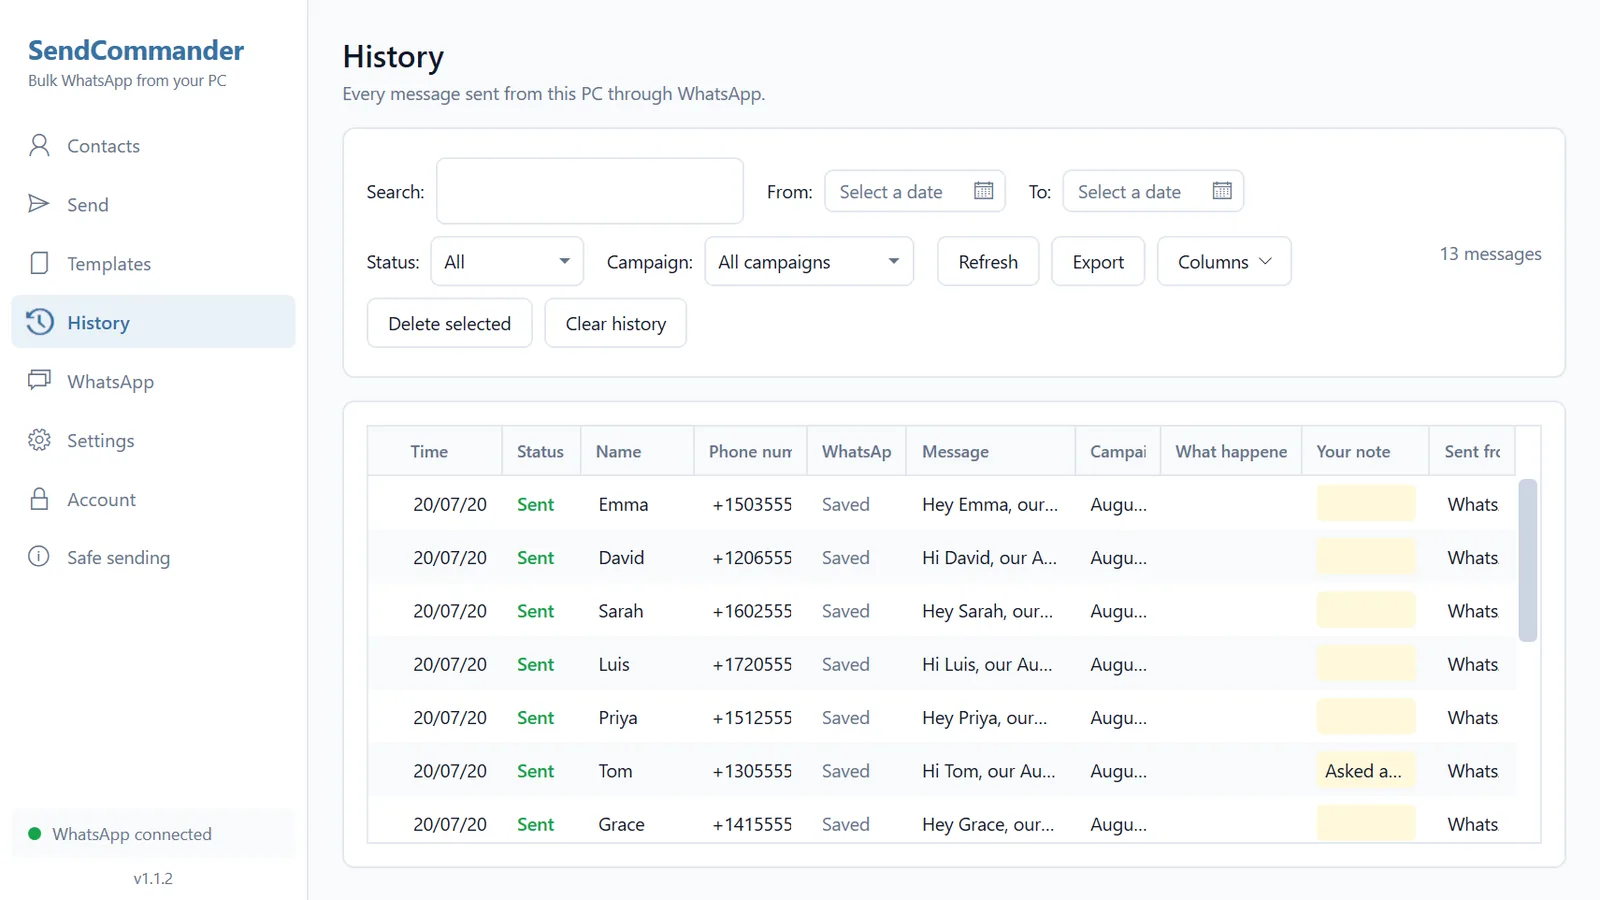Click the Account padlock icon

tap(39, 499)
